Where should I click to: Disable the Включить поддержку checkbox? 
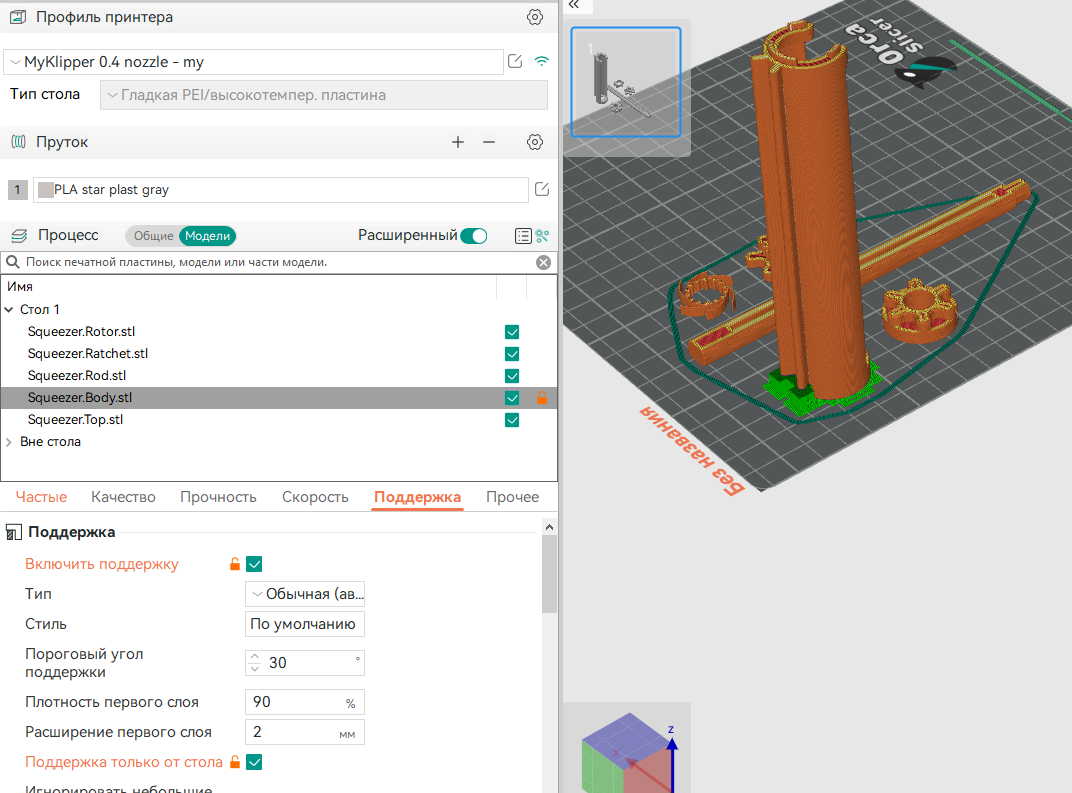pos(254,564)
